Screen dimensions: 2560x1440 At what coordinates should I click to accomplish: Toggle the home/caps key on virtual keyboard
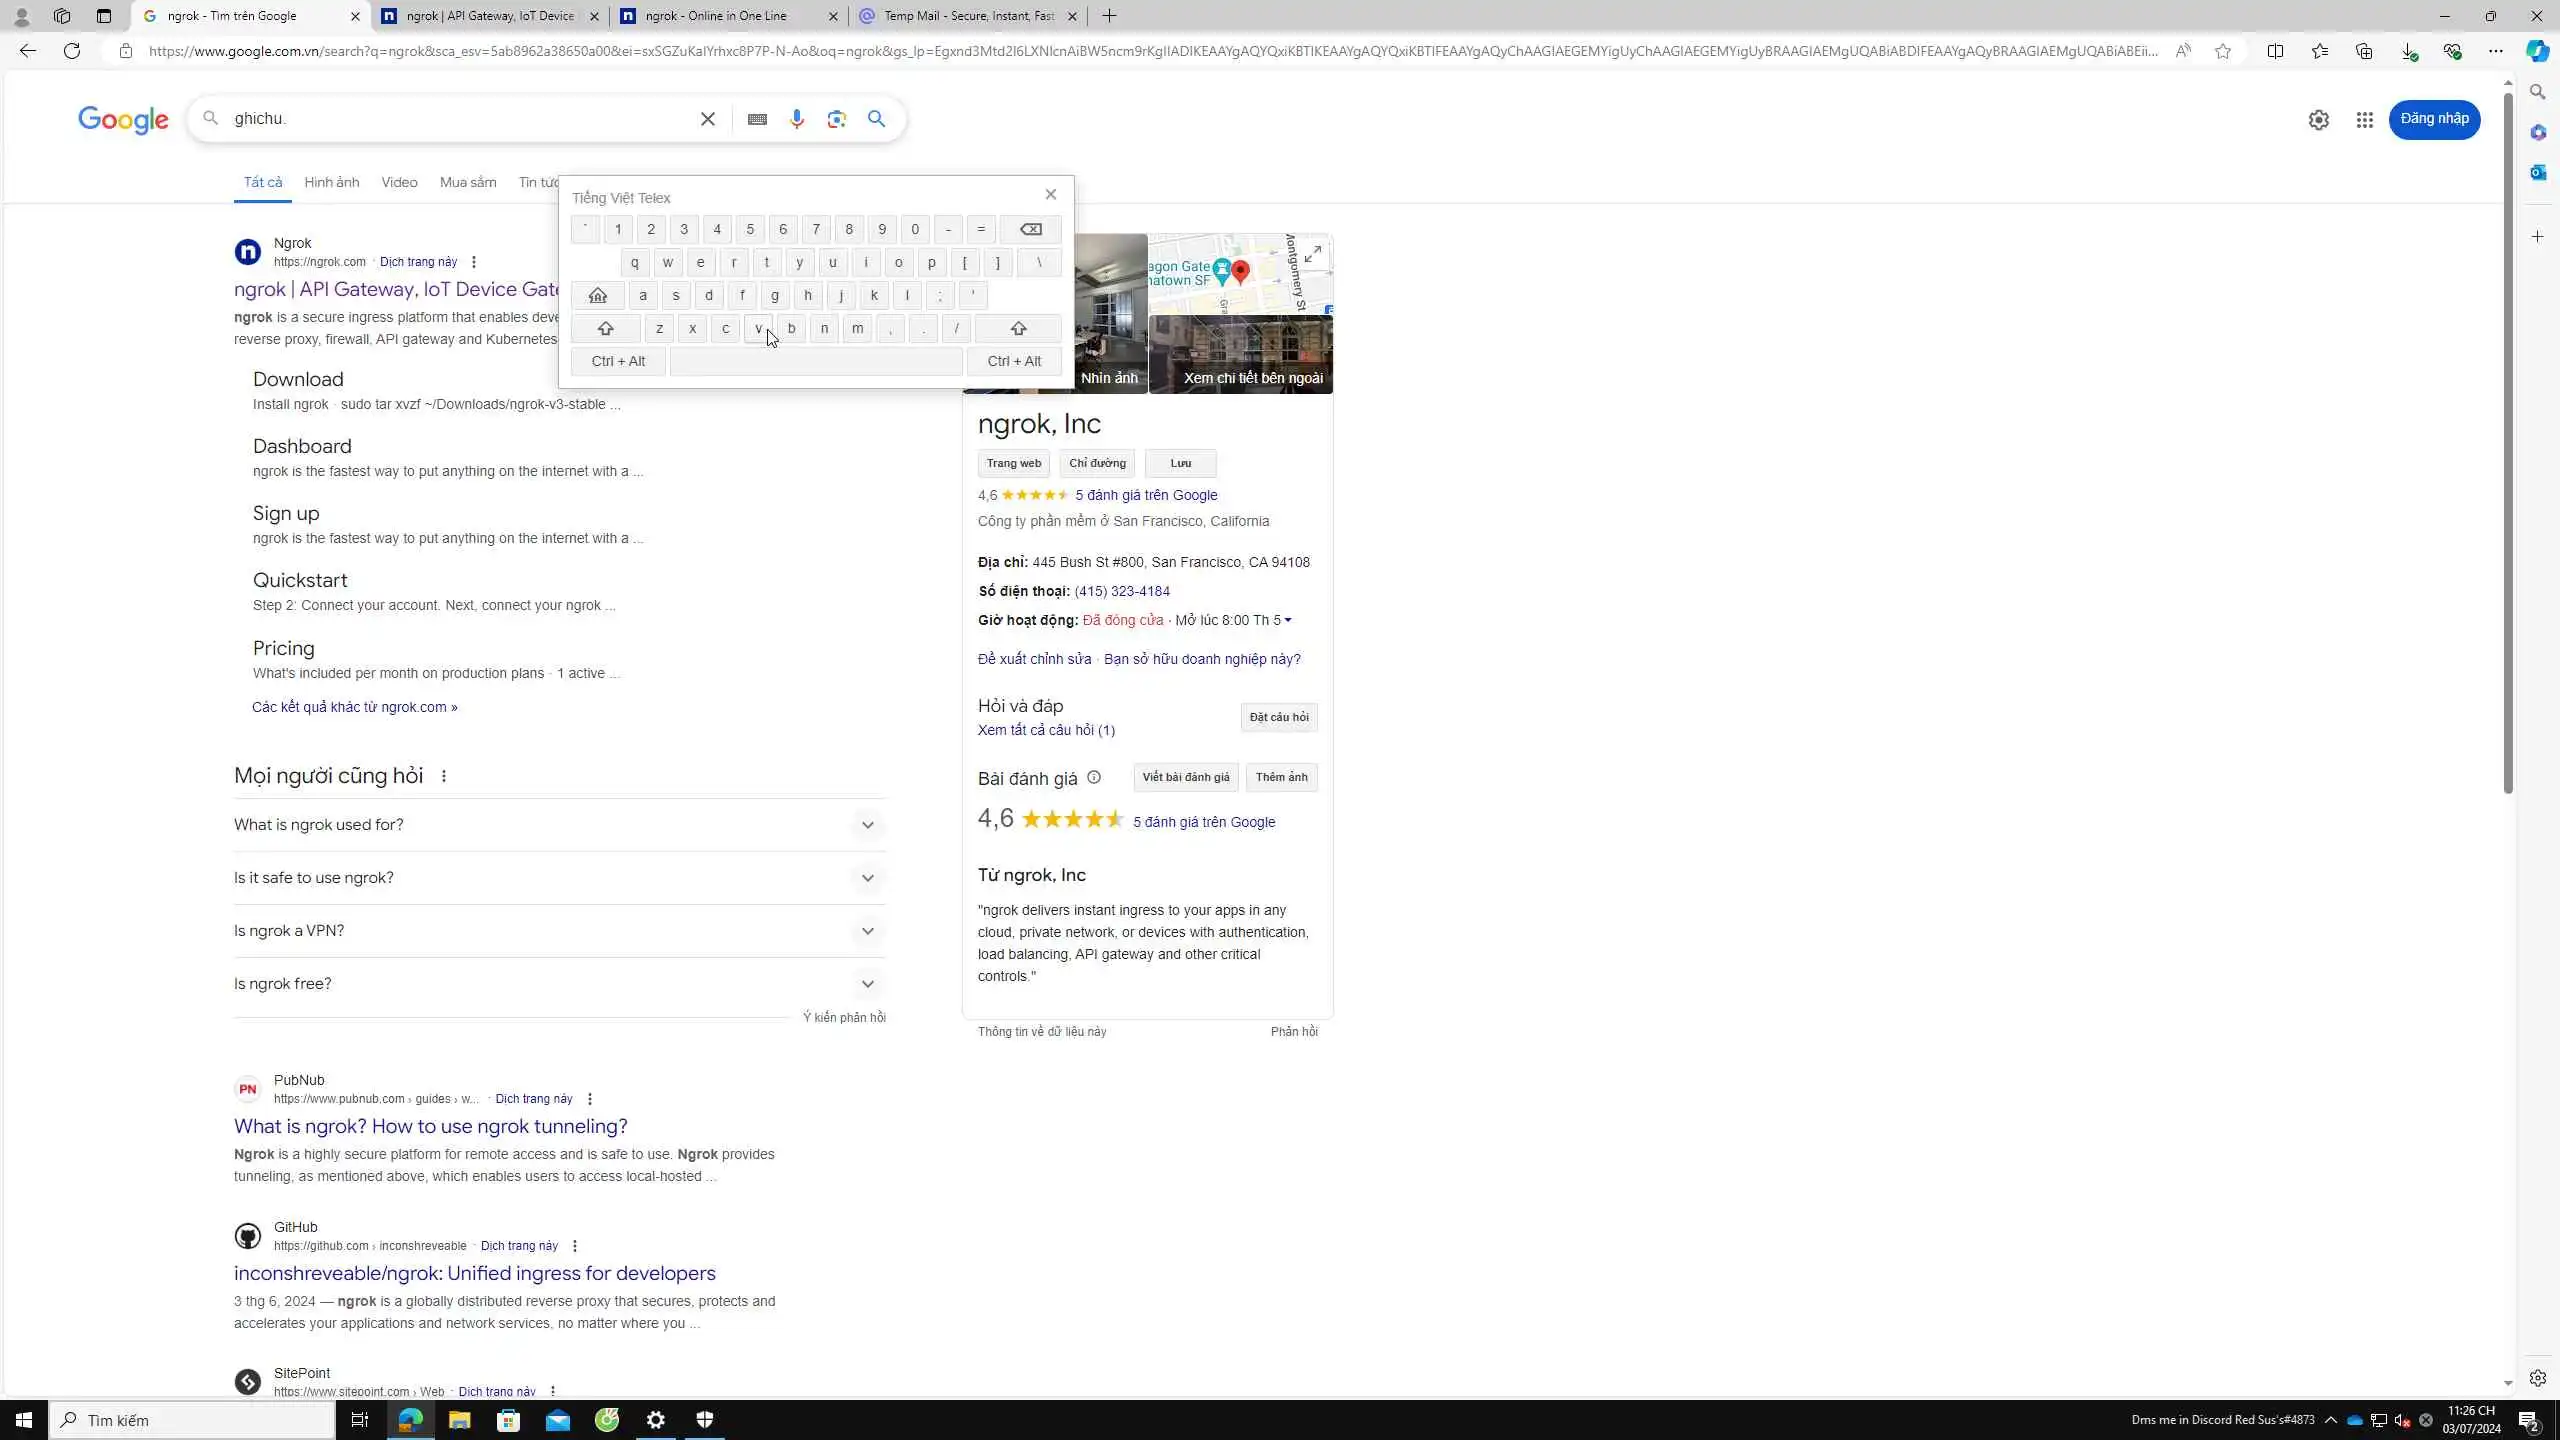point(598,296)
